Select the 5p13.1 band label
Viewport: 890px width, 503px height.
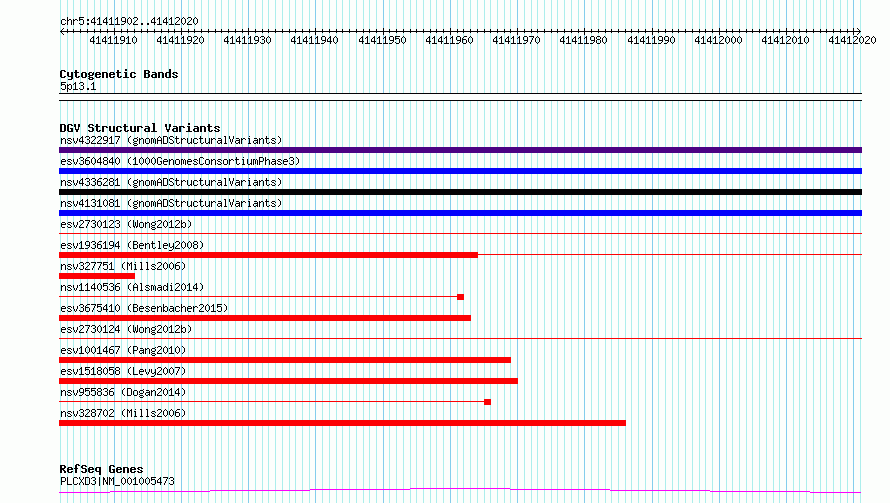(78, 86)
